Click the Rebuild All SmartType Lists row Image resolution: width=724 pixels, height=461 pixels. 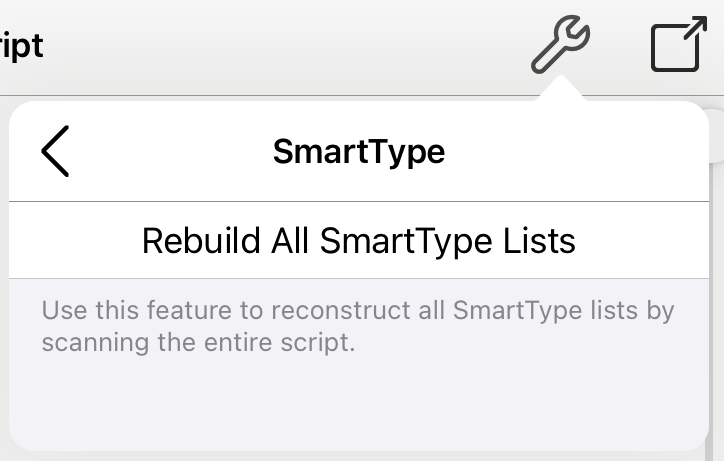(359, 240)
